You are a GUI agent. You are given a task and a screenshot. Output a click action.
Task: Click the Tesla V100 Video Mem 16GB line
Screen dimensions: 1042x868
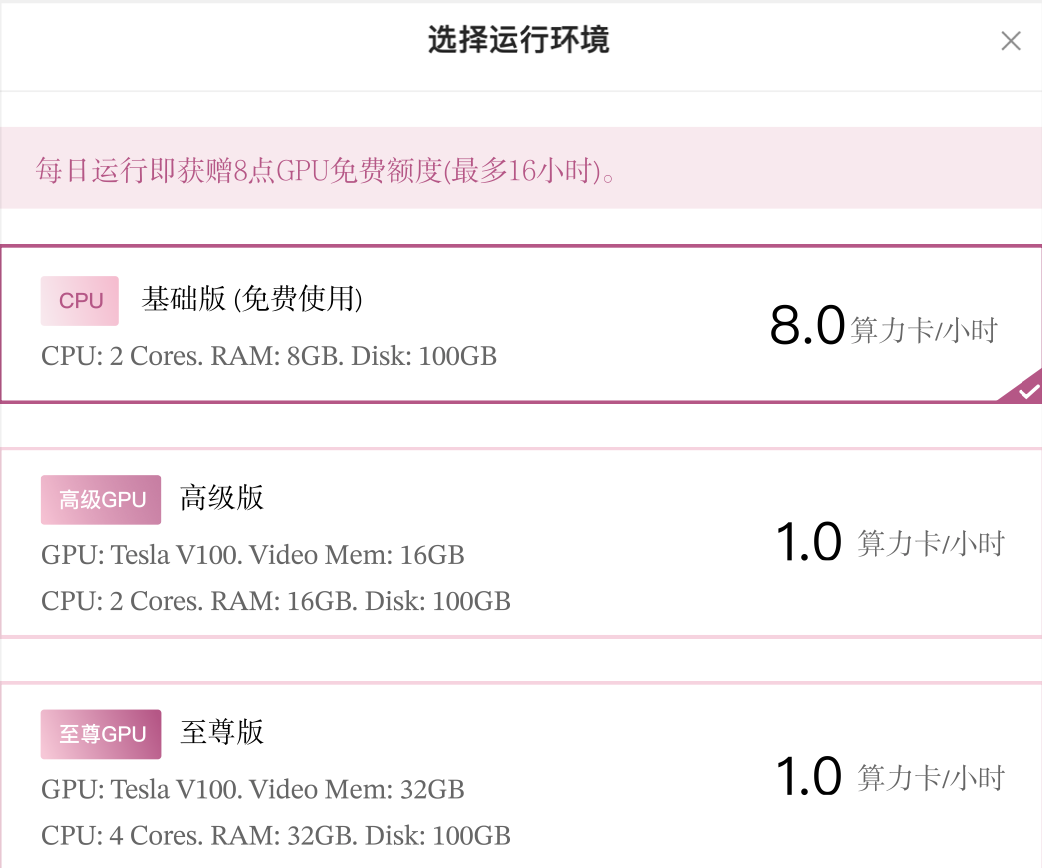[x=253, y=555]
